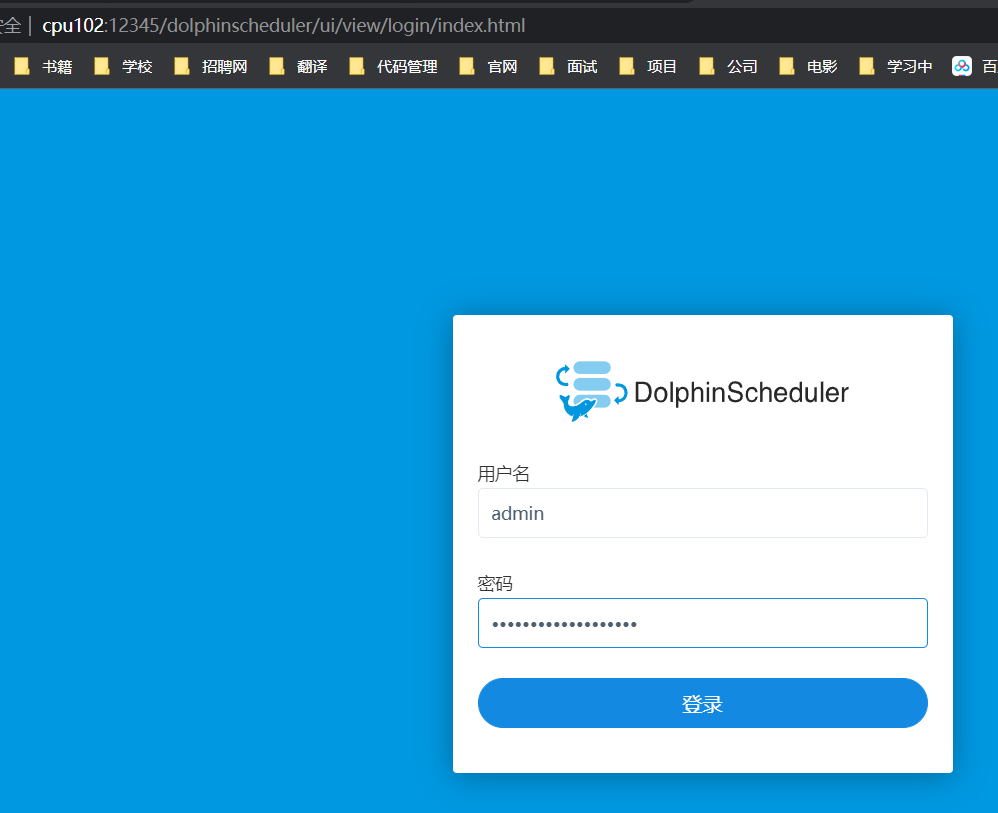Click the 密码 label text

coord(495,583)
